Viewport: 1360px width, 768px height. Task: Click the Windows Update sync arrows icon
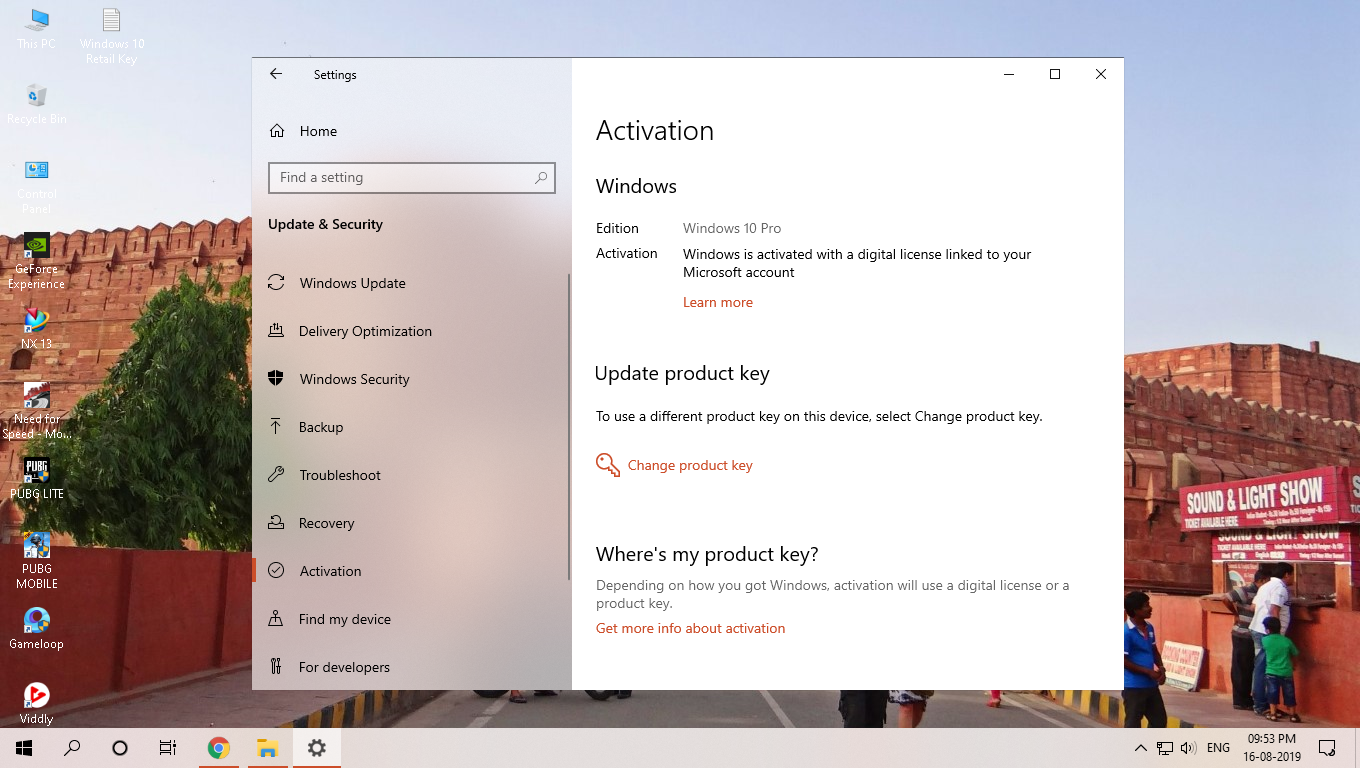tap(277, 283)
